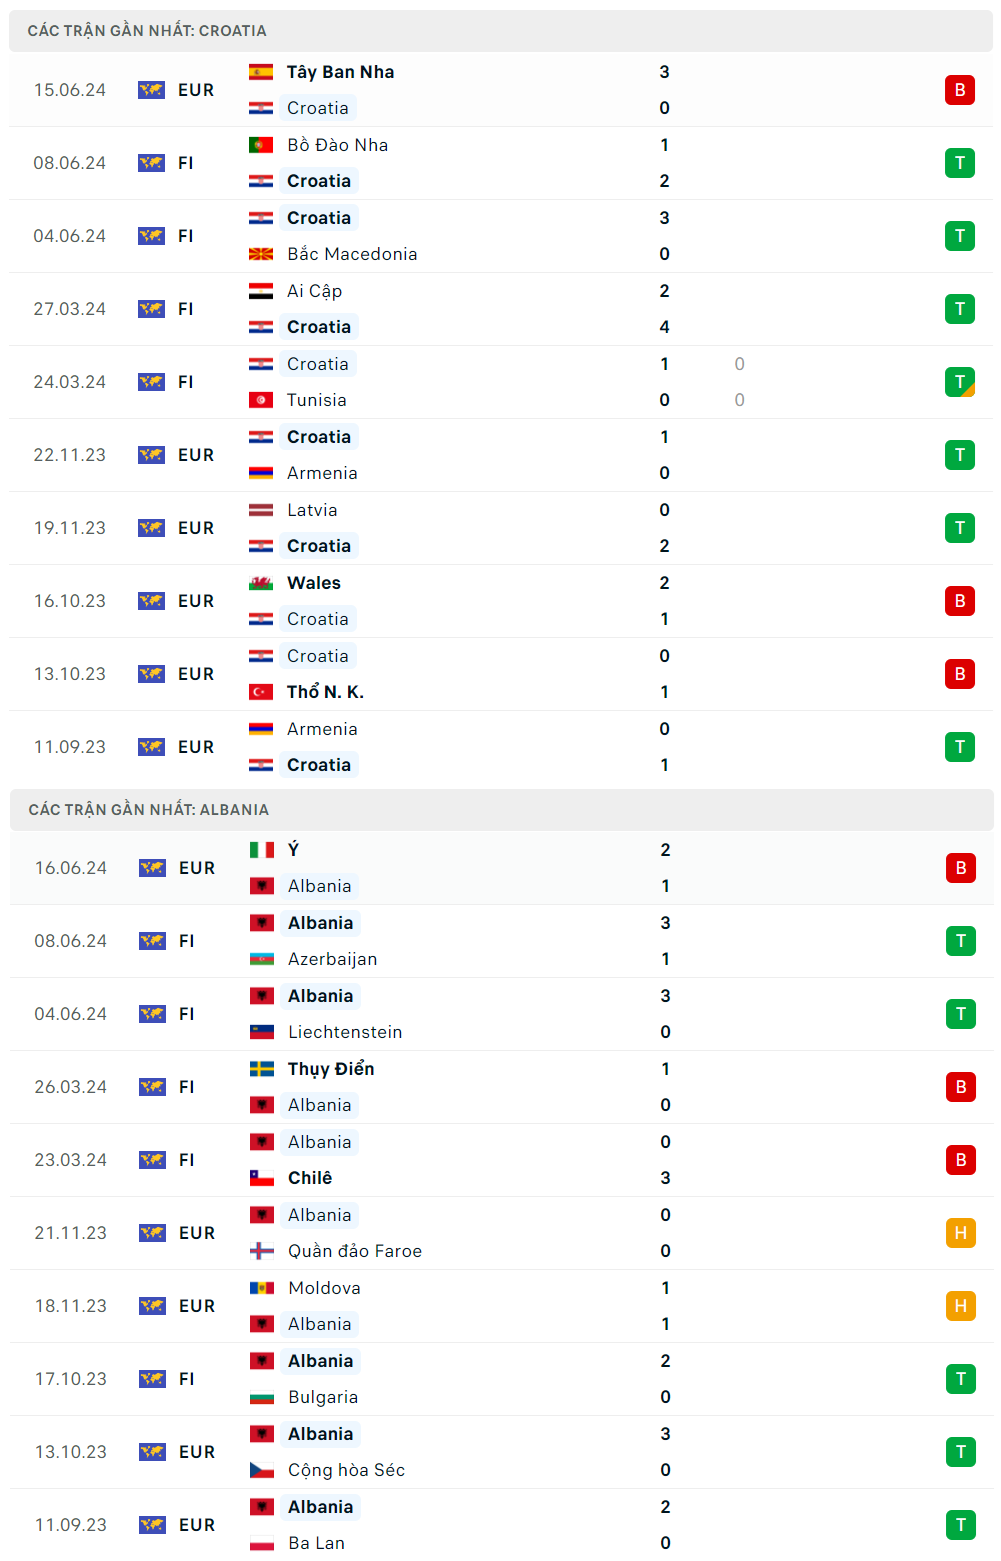Click the Sweden flag beside Thụy Điển
This screenshot has width=1001, height=1561.
(262, 1069)
